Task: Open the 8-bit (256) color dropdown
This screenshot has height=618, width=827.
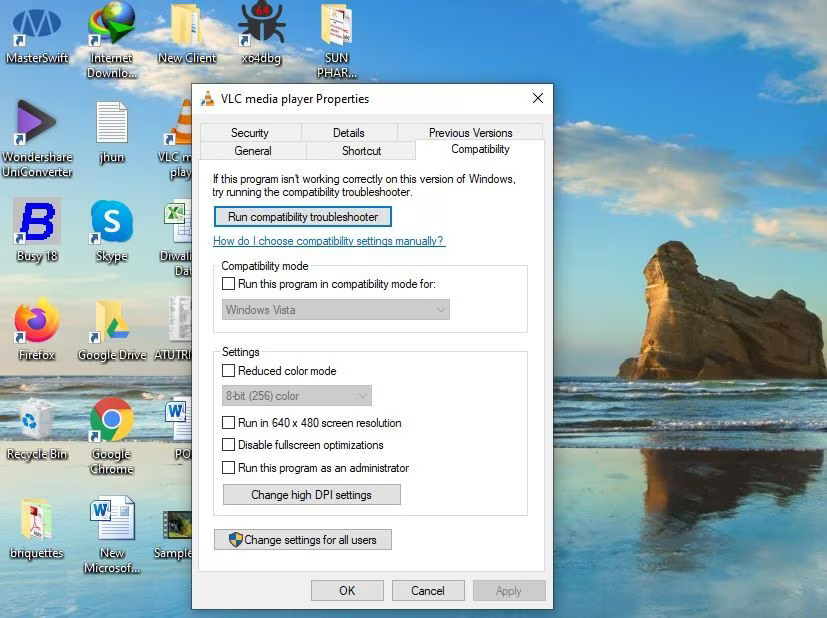Action: pos(296,395)
